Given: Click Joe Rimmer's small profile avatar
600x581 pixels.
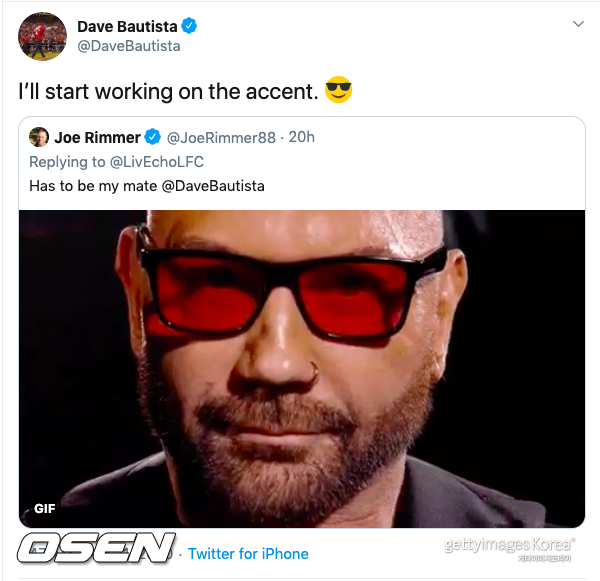Looking at the screenshot, I should (x=39, y=137).
